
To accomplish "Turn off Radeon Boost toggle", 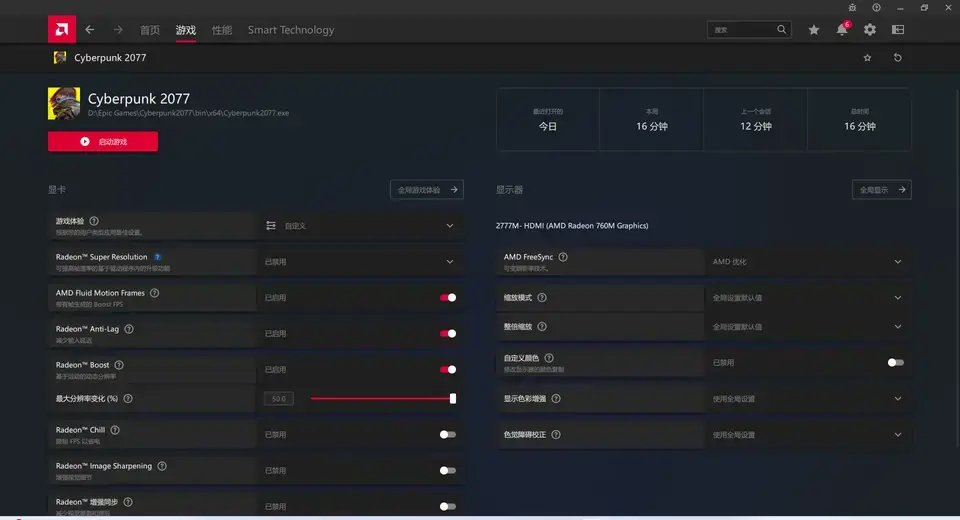I will (x=448, y=369).
